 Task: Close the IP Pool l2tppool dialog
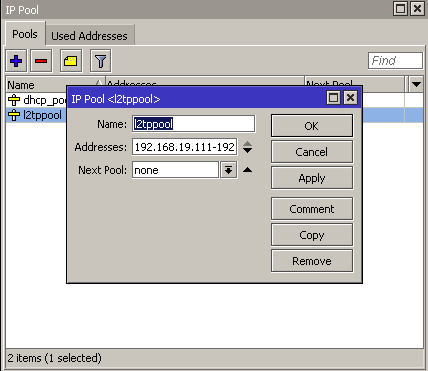click(x=350, y=98)
